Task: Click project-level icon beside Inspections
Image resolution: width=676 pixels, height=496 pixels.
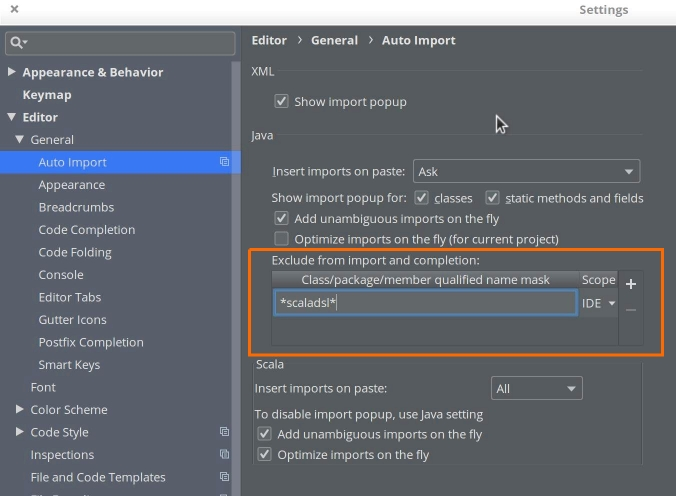Action: pyautogui.click(x=225, y=455)
